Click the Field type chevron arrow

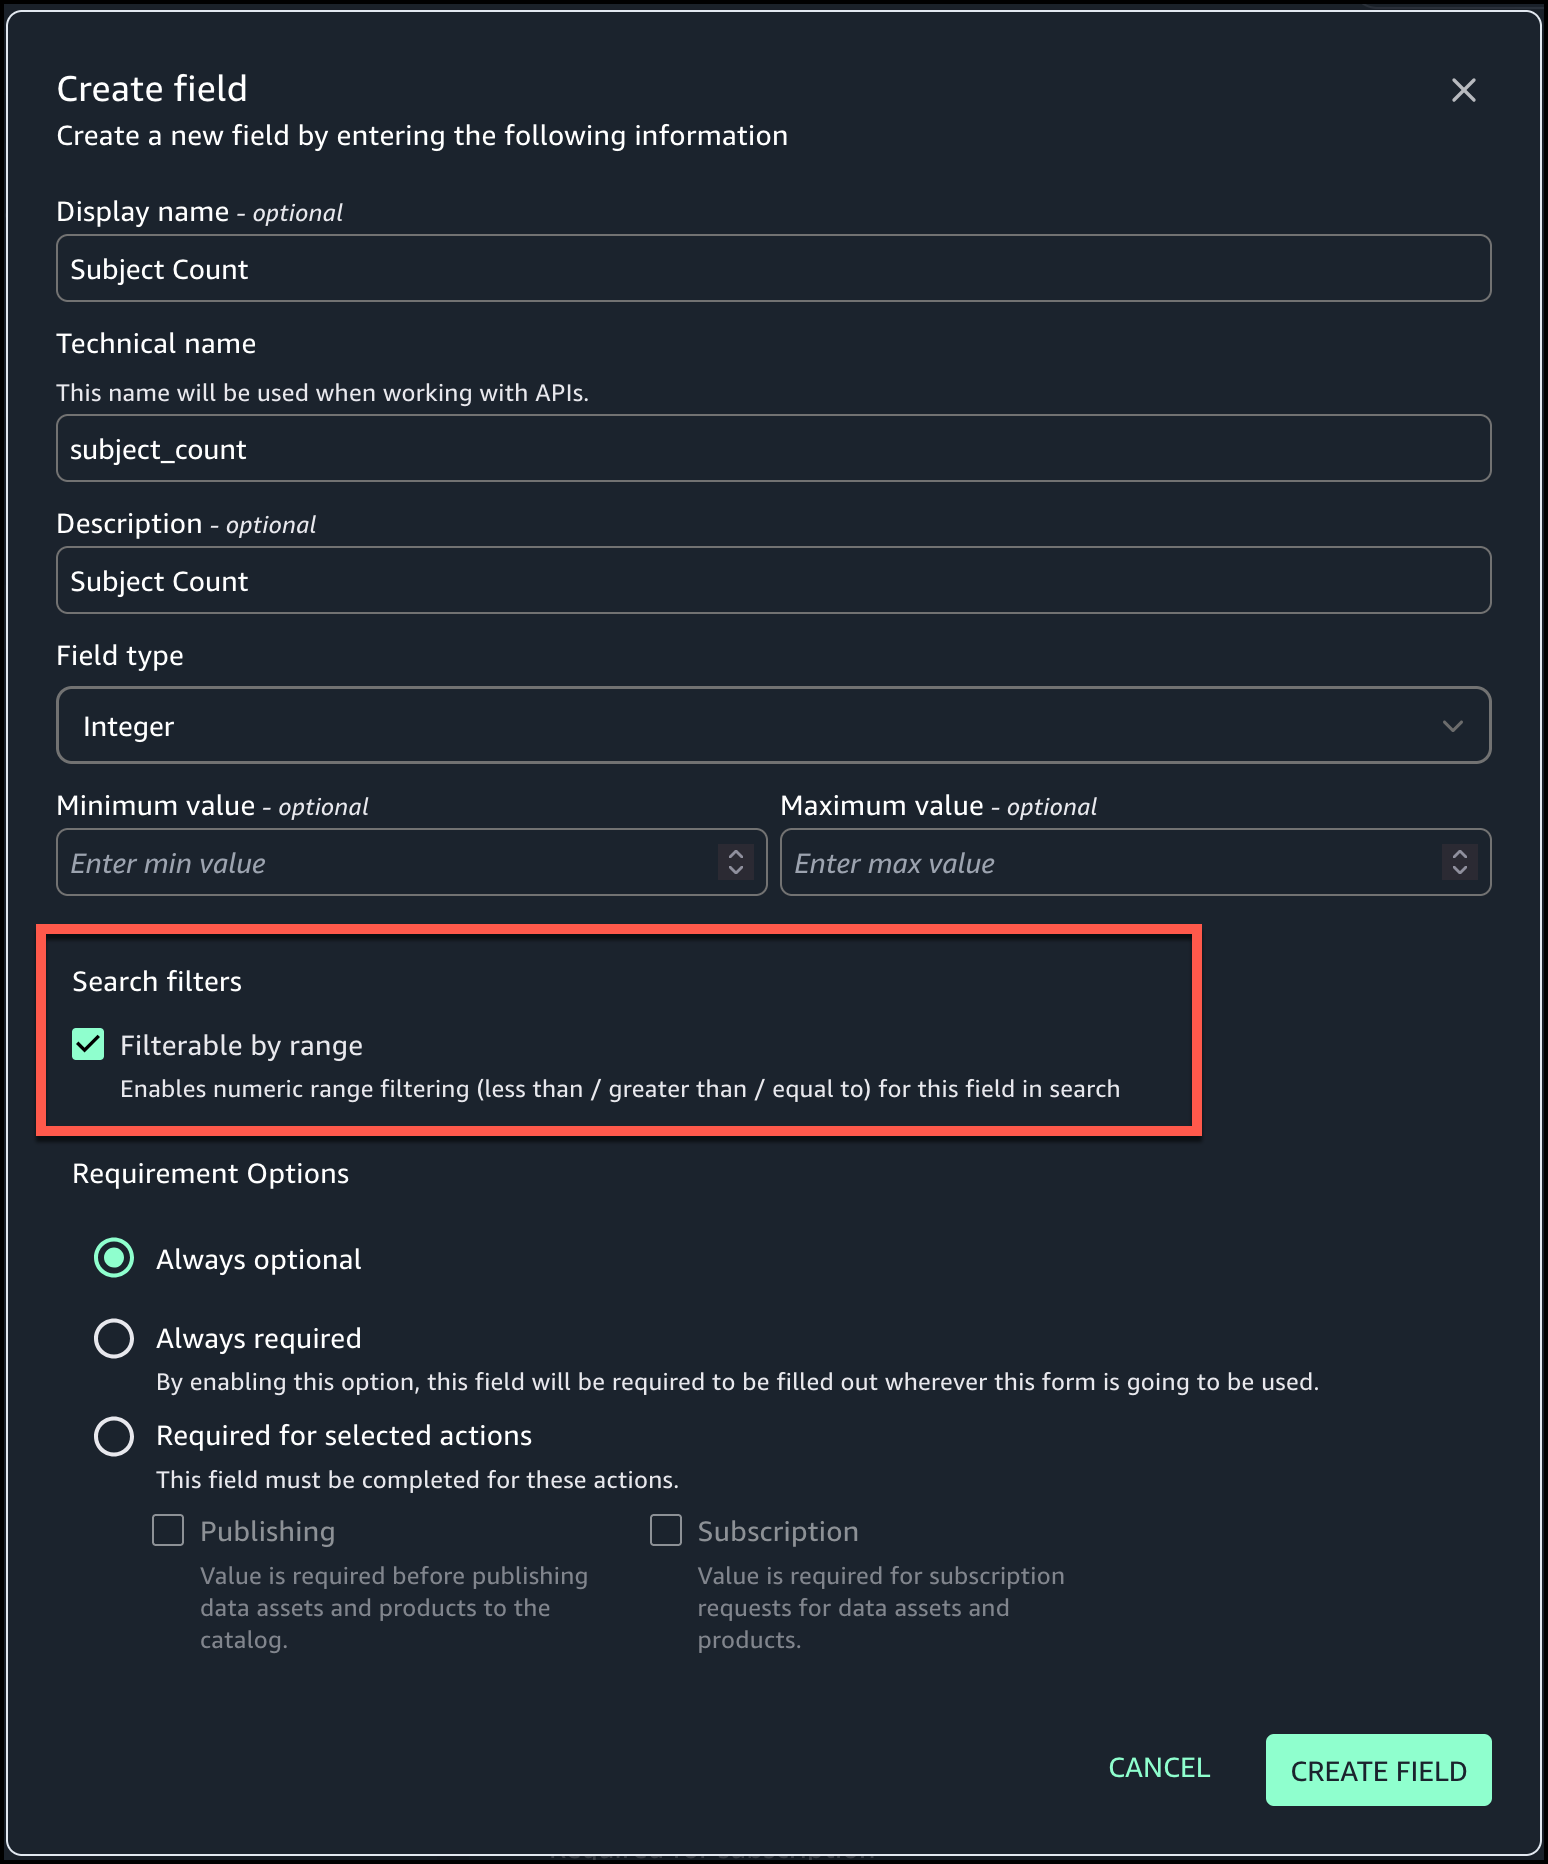point(1452,726)
